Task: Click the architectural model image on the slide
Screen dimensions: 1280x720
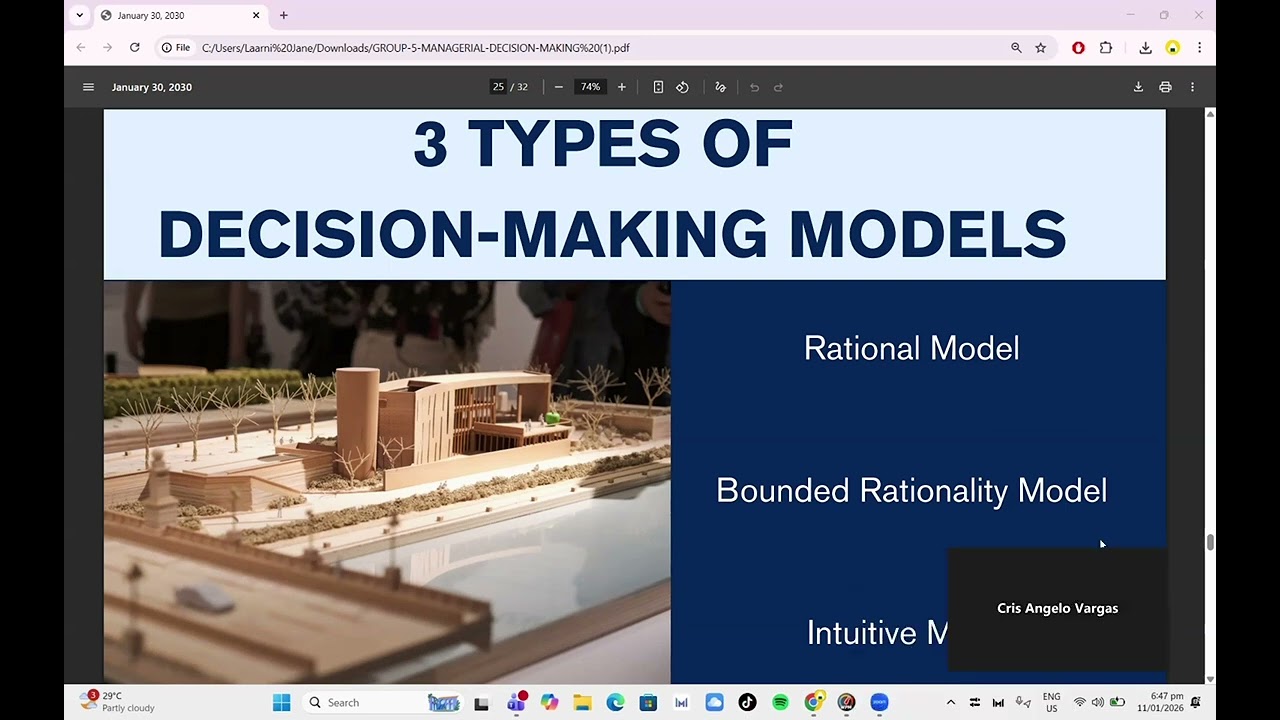Action: [387, 482]
